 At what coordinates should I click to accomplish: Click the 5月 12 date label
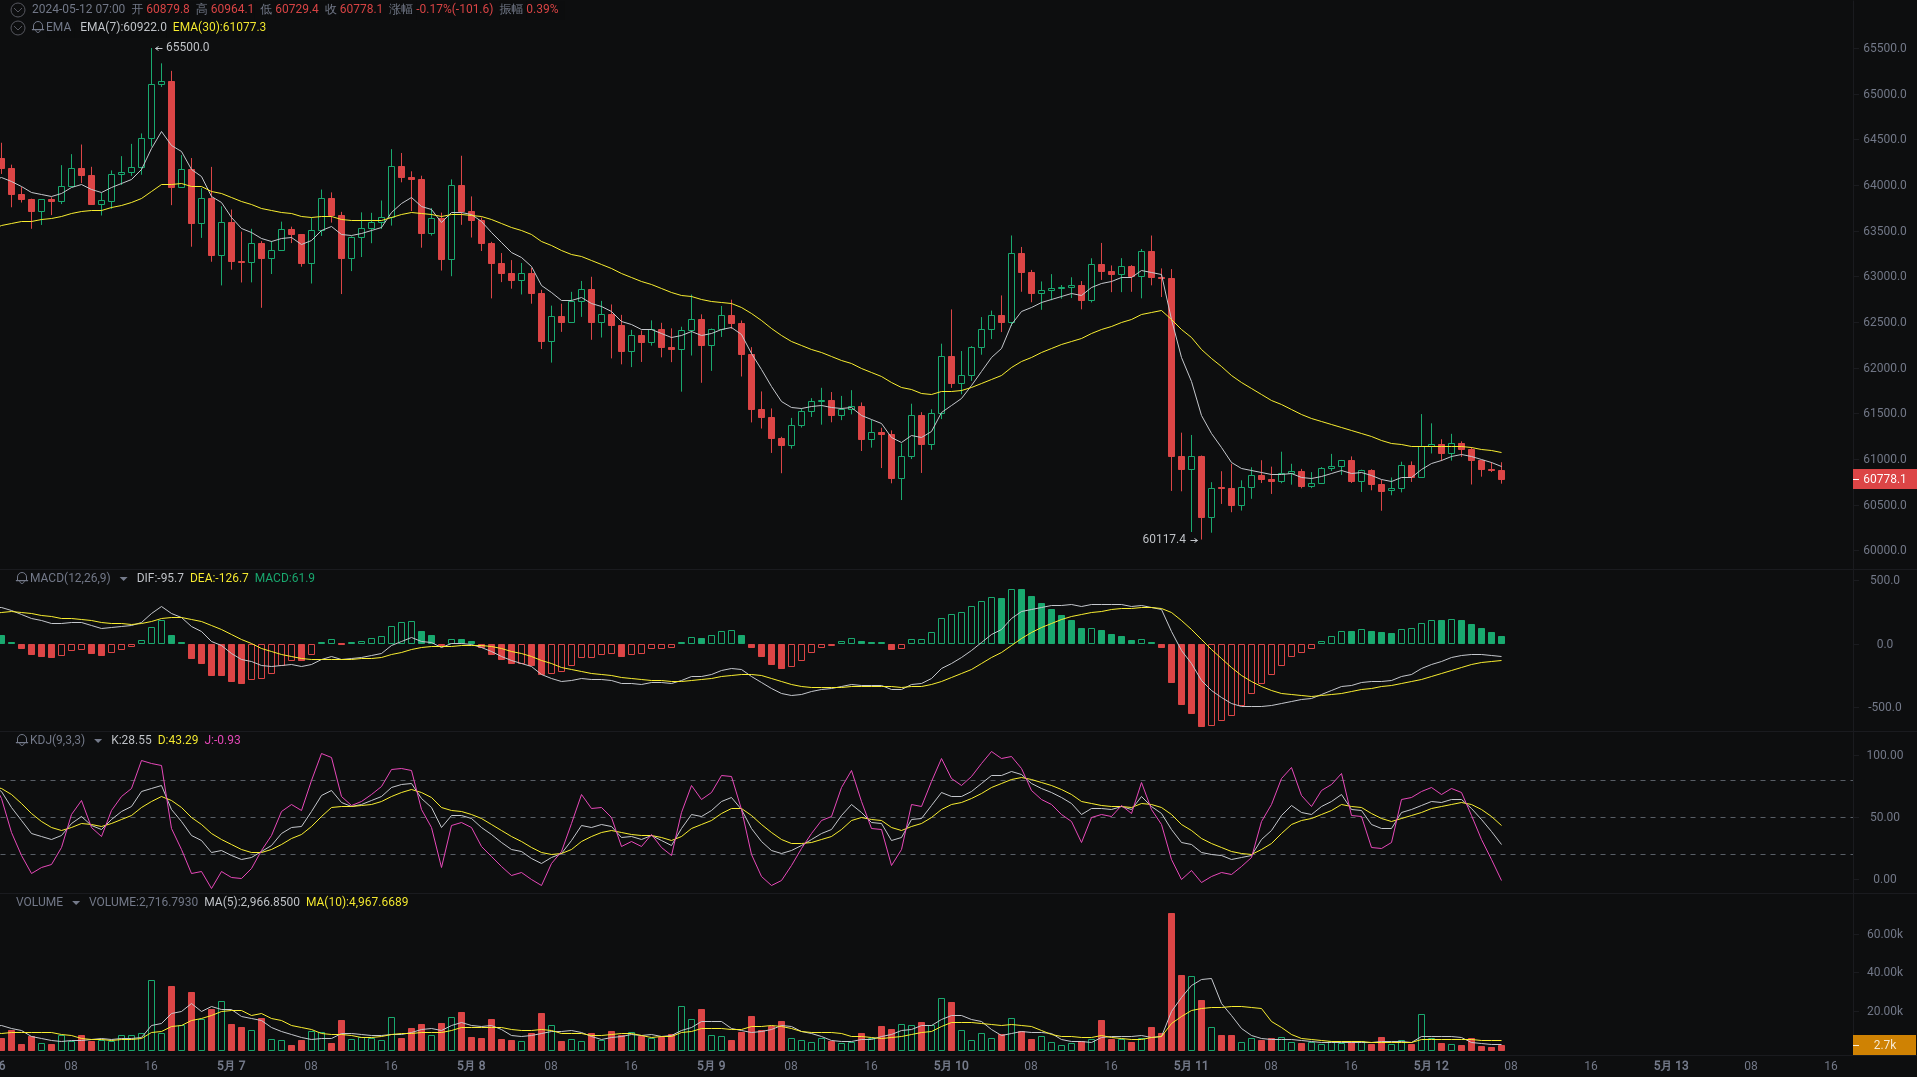pyautogui.click(x=1431, y=1066)
